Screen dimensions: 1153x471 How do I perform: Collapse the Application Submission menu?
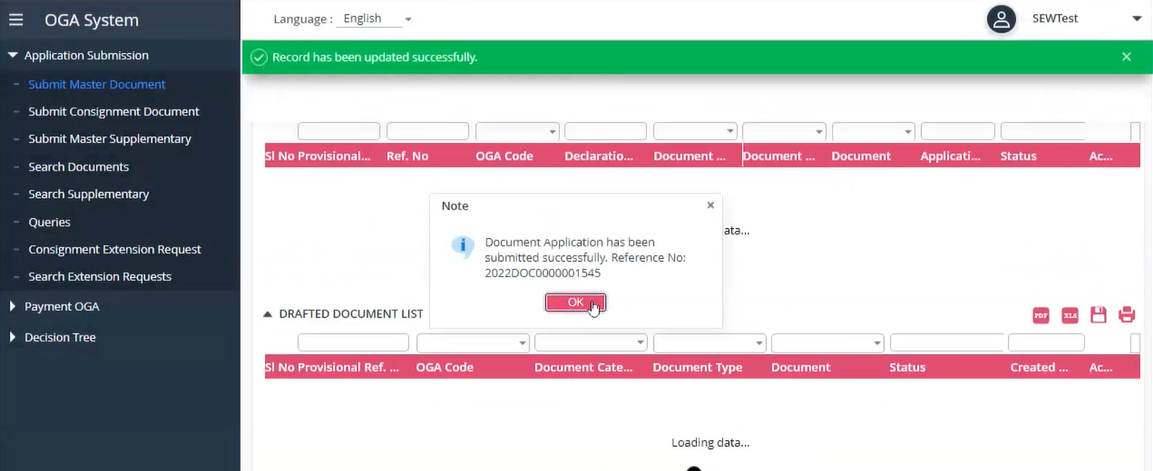tap(13, 56)
